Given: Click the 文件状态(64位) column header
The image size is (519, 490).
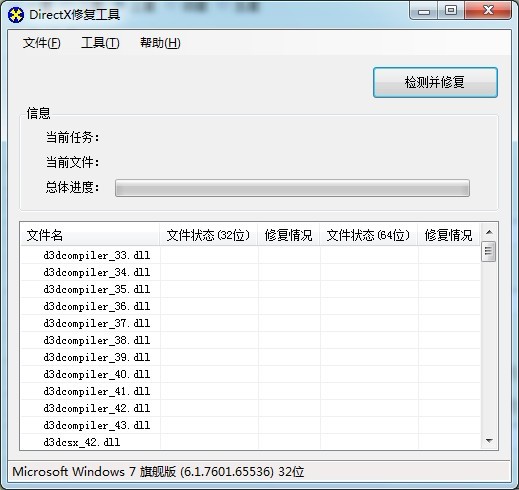Looking at the screenshot, I should point(369,235).
